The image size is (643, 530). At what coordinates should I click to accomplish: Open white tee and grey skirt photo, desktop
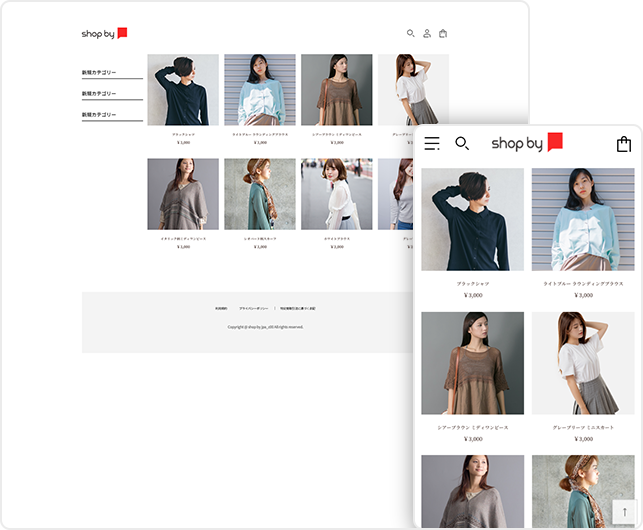tap(413, 89)
